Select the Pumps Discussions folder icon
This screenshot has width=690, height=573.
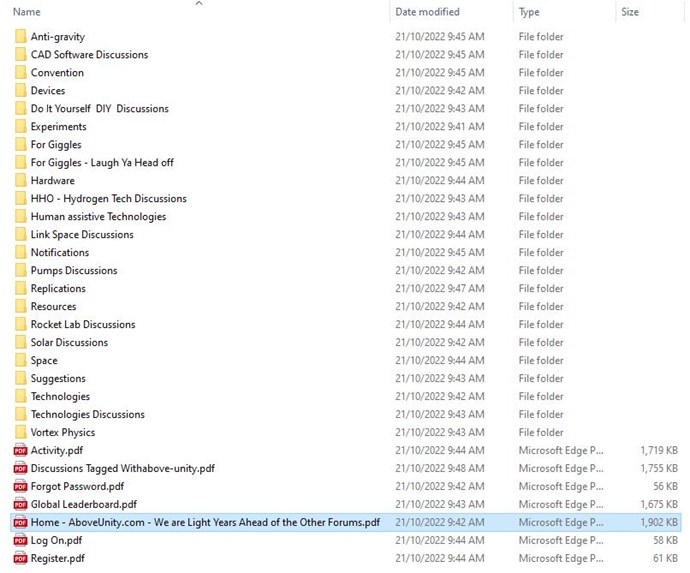[x=20, y=271]
